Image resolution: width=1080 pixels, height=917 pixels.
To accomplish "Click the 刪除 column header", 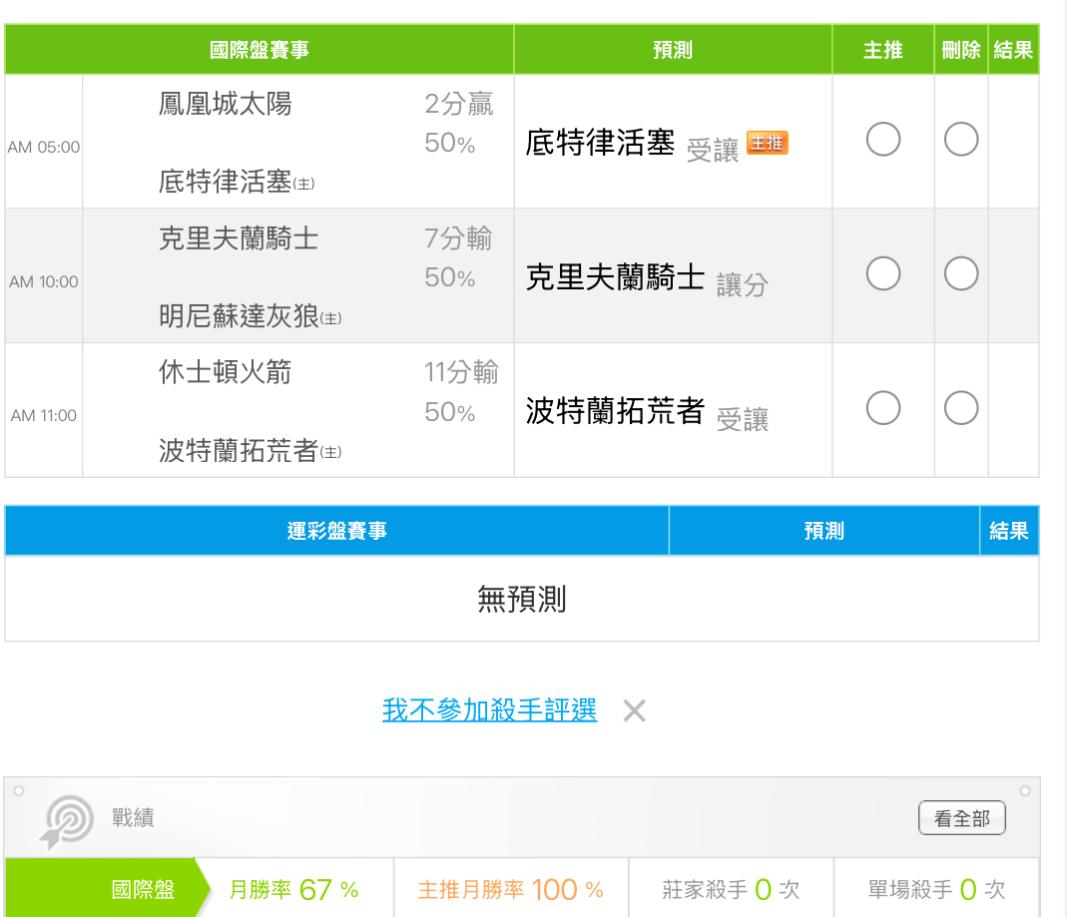I will (961, 50).
